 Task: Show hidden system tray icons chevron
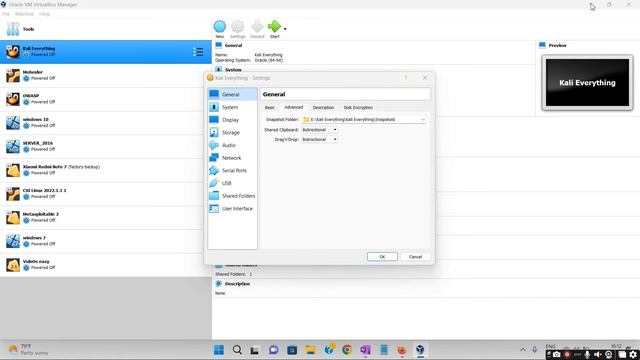pos(522,350)
